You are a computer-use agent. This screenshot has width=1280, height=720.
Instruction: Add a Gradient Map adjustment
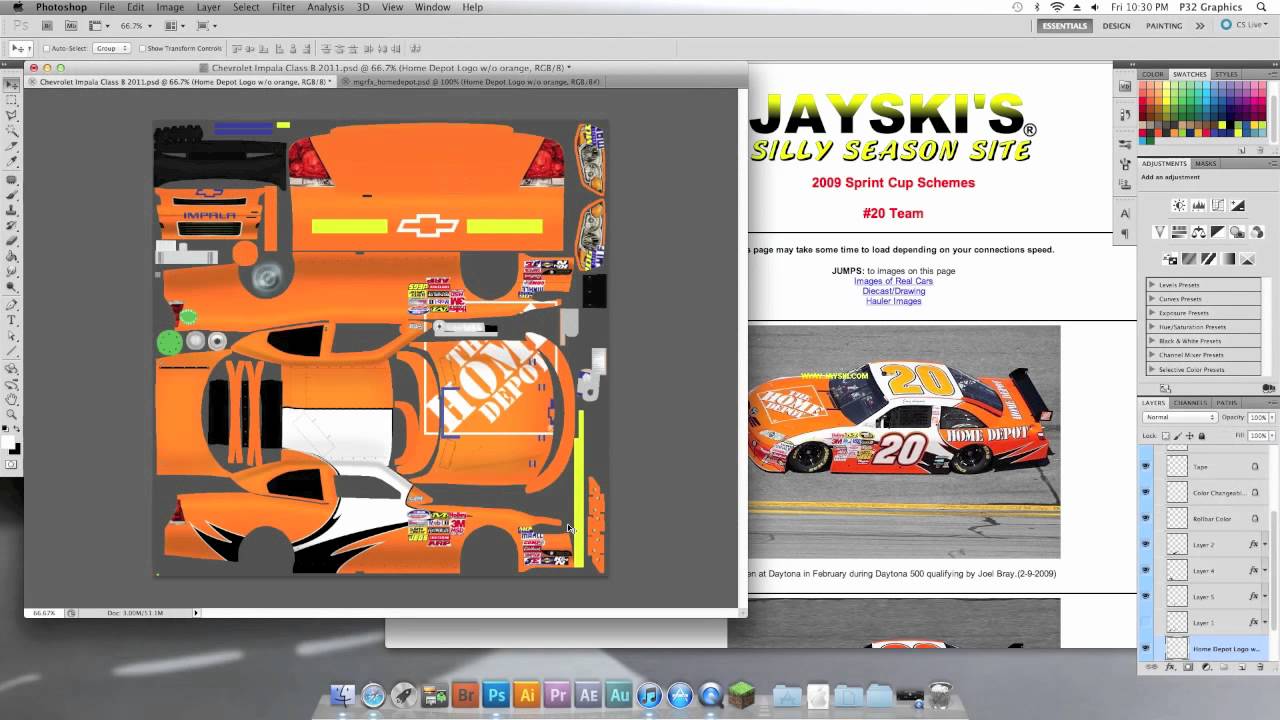click(1228, 259)
